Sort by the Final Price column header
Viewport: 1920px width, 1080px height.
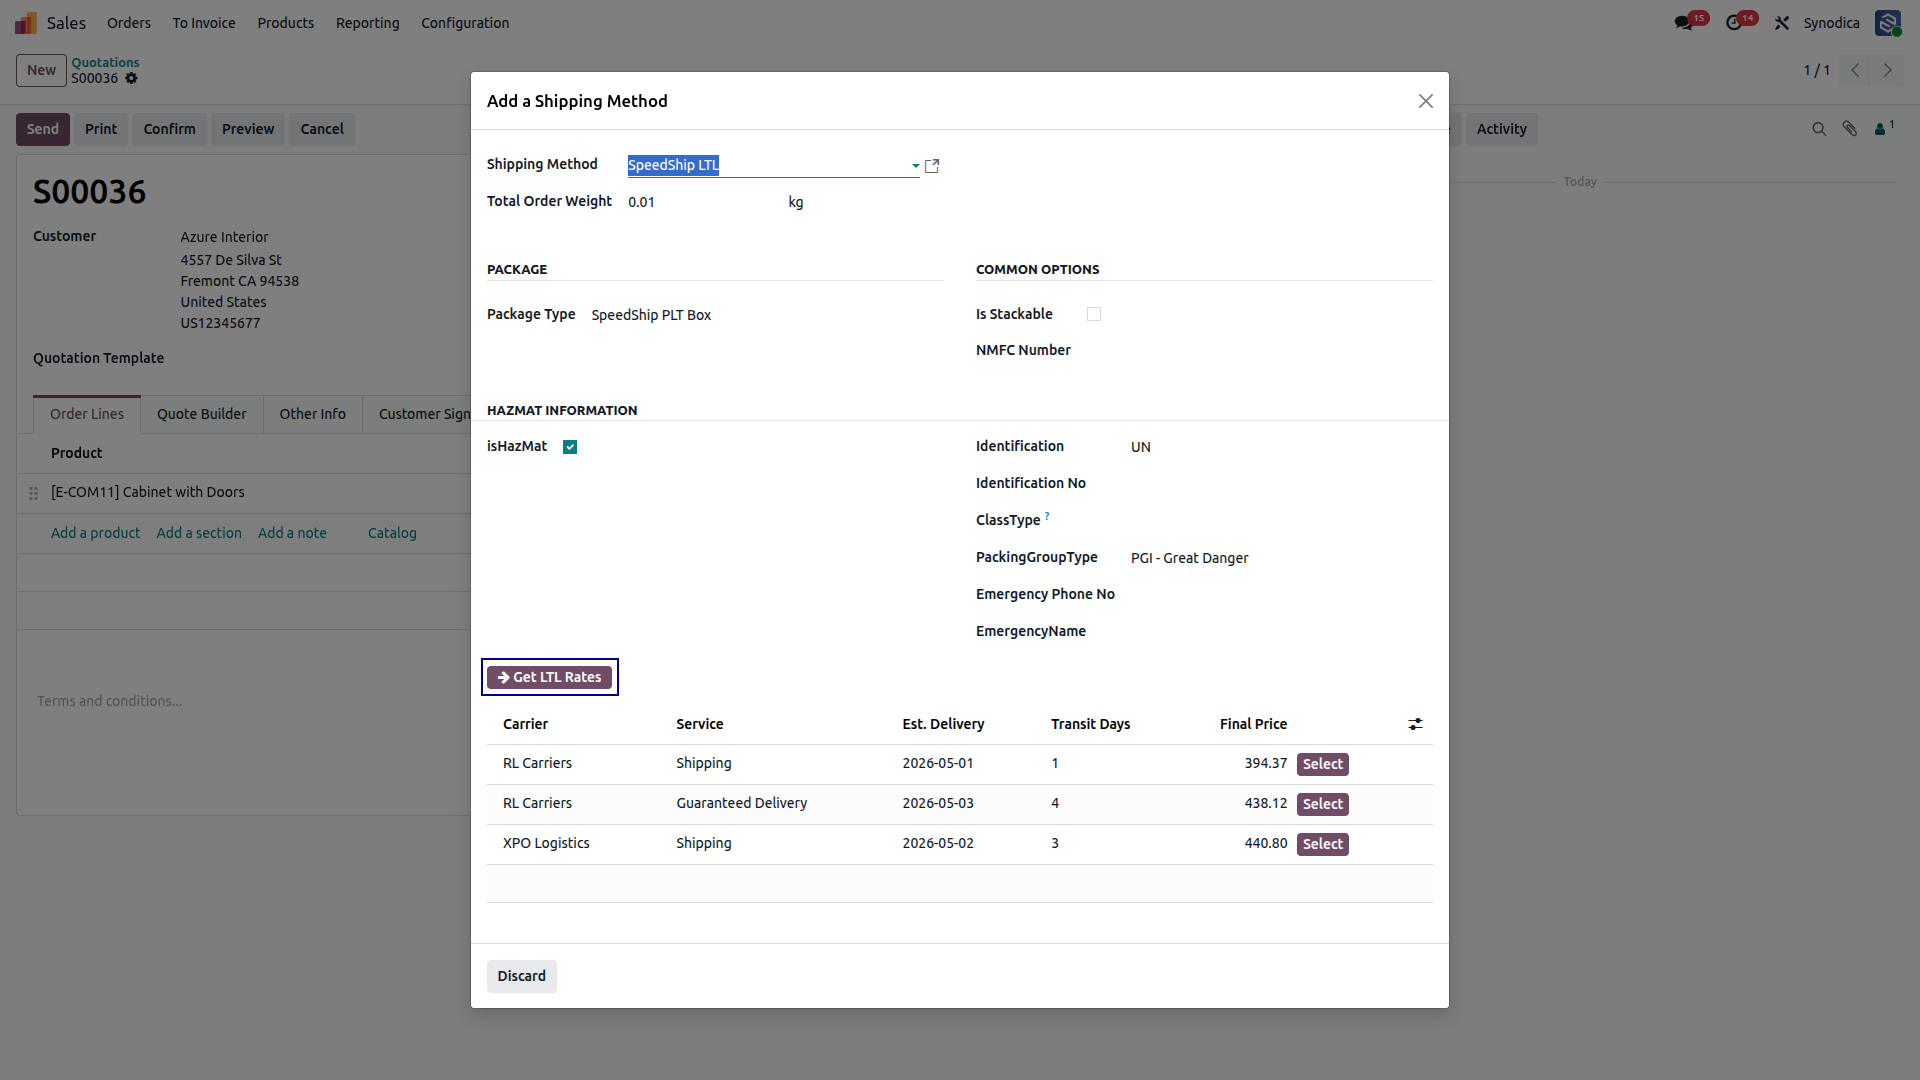coord(1253,724)
